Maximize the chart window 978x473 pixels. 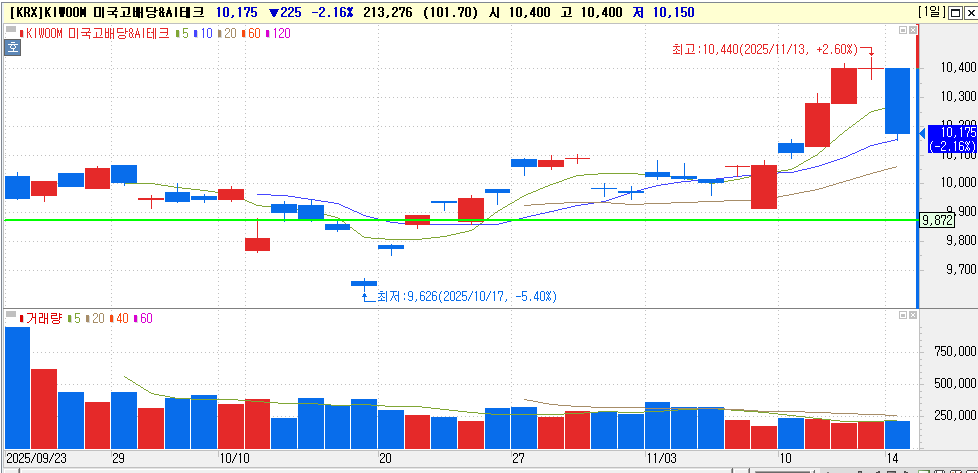click(x=954, y=12)
